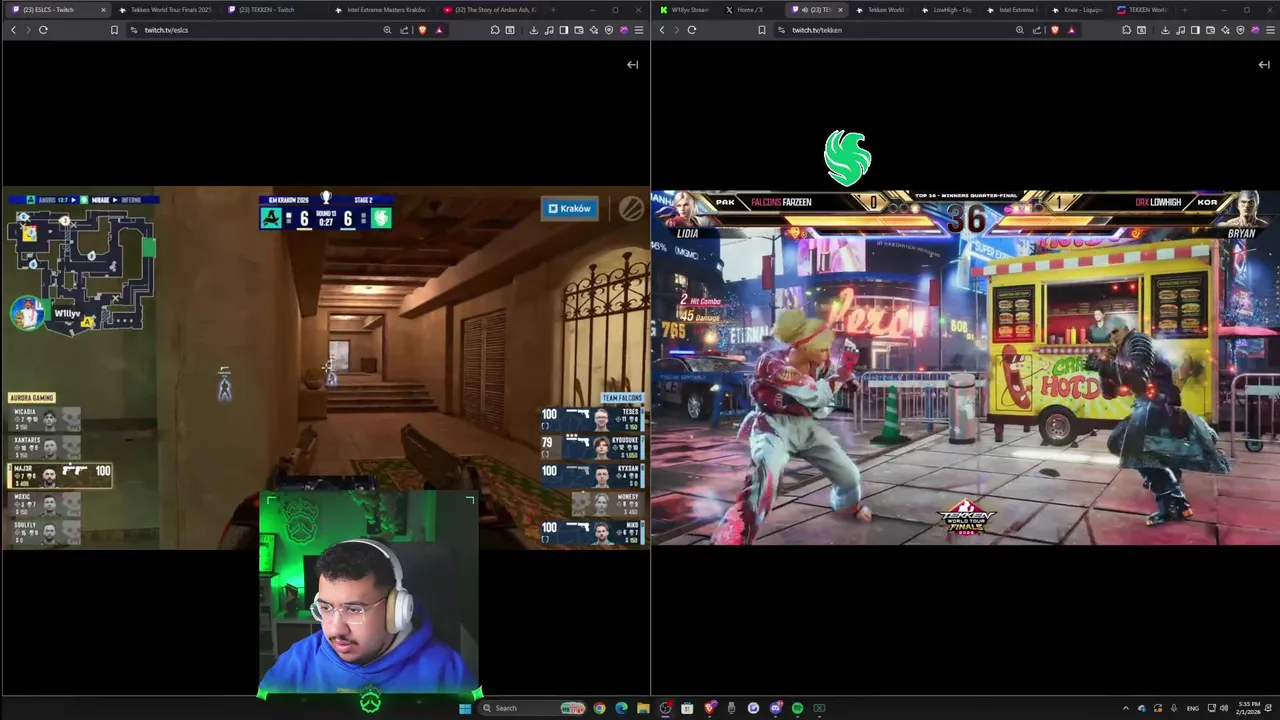Toggle the sidebar panel in the ESLCS window
Image resolution: width=1280 pixels, height=720 pixels.
pyautogui.click(x=564, y=30)
